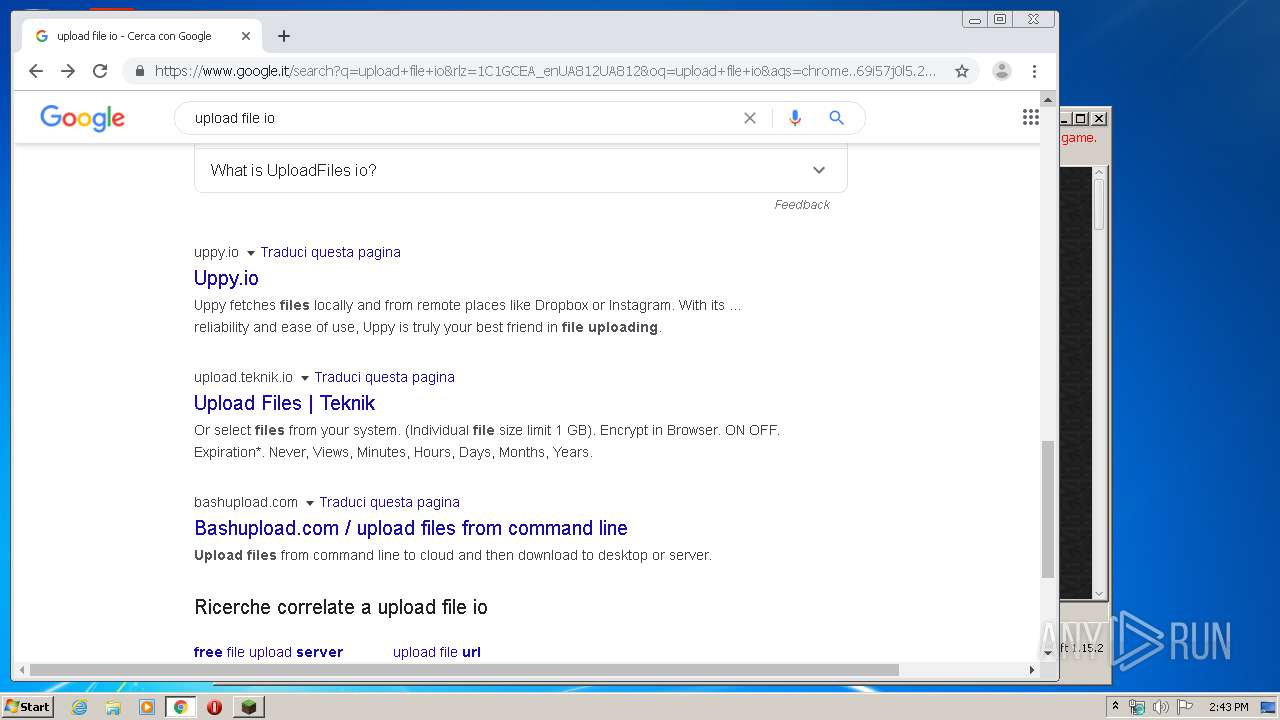Open the network tray icon

(1137, 707)
